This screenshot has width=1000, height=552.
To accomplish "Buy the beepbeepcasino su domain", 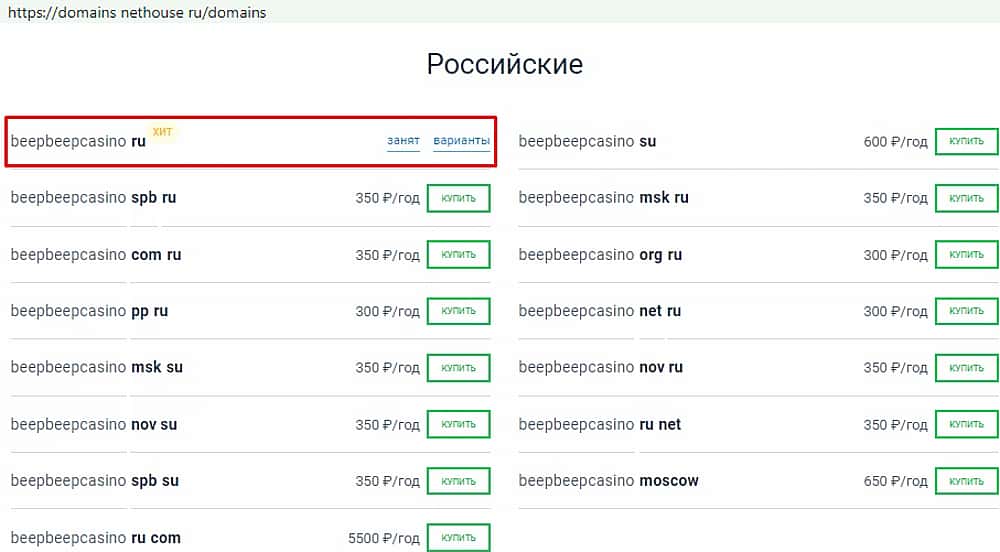I will [x=966, y=141].
